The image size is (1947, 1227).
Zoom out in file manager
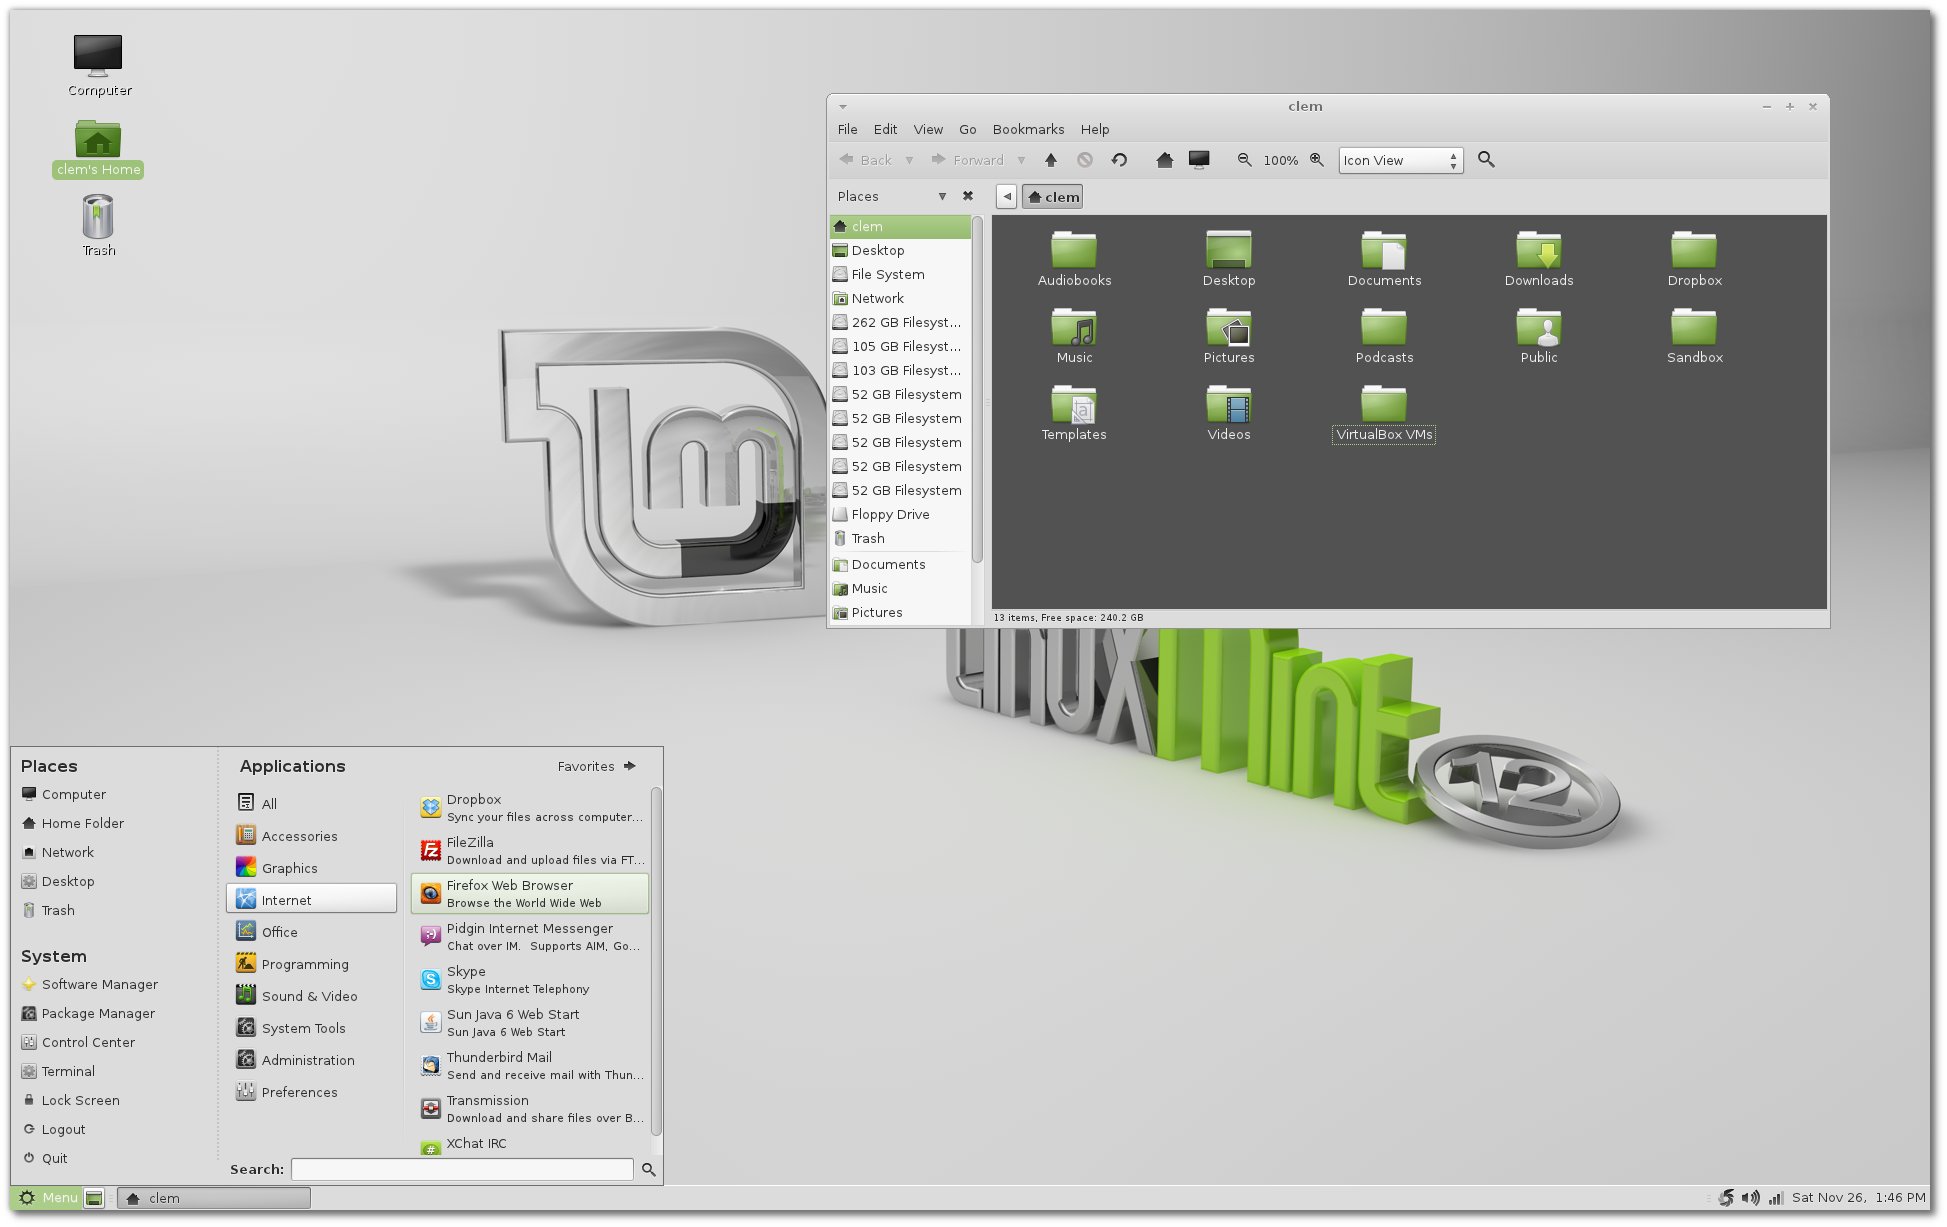tap(1244, 160)
